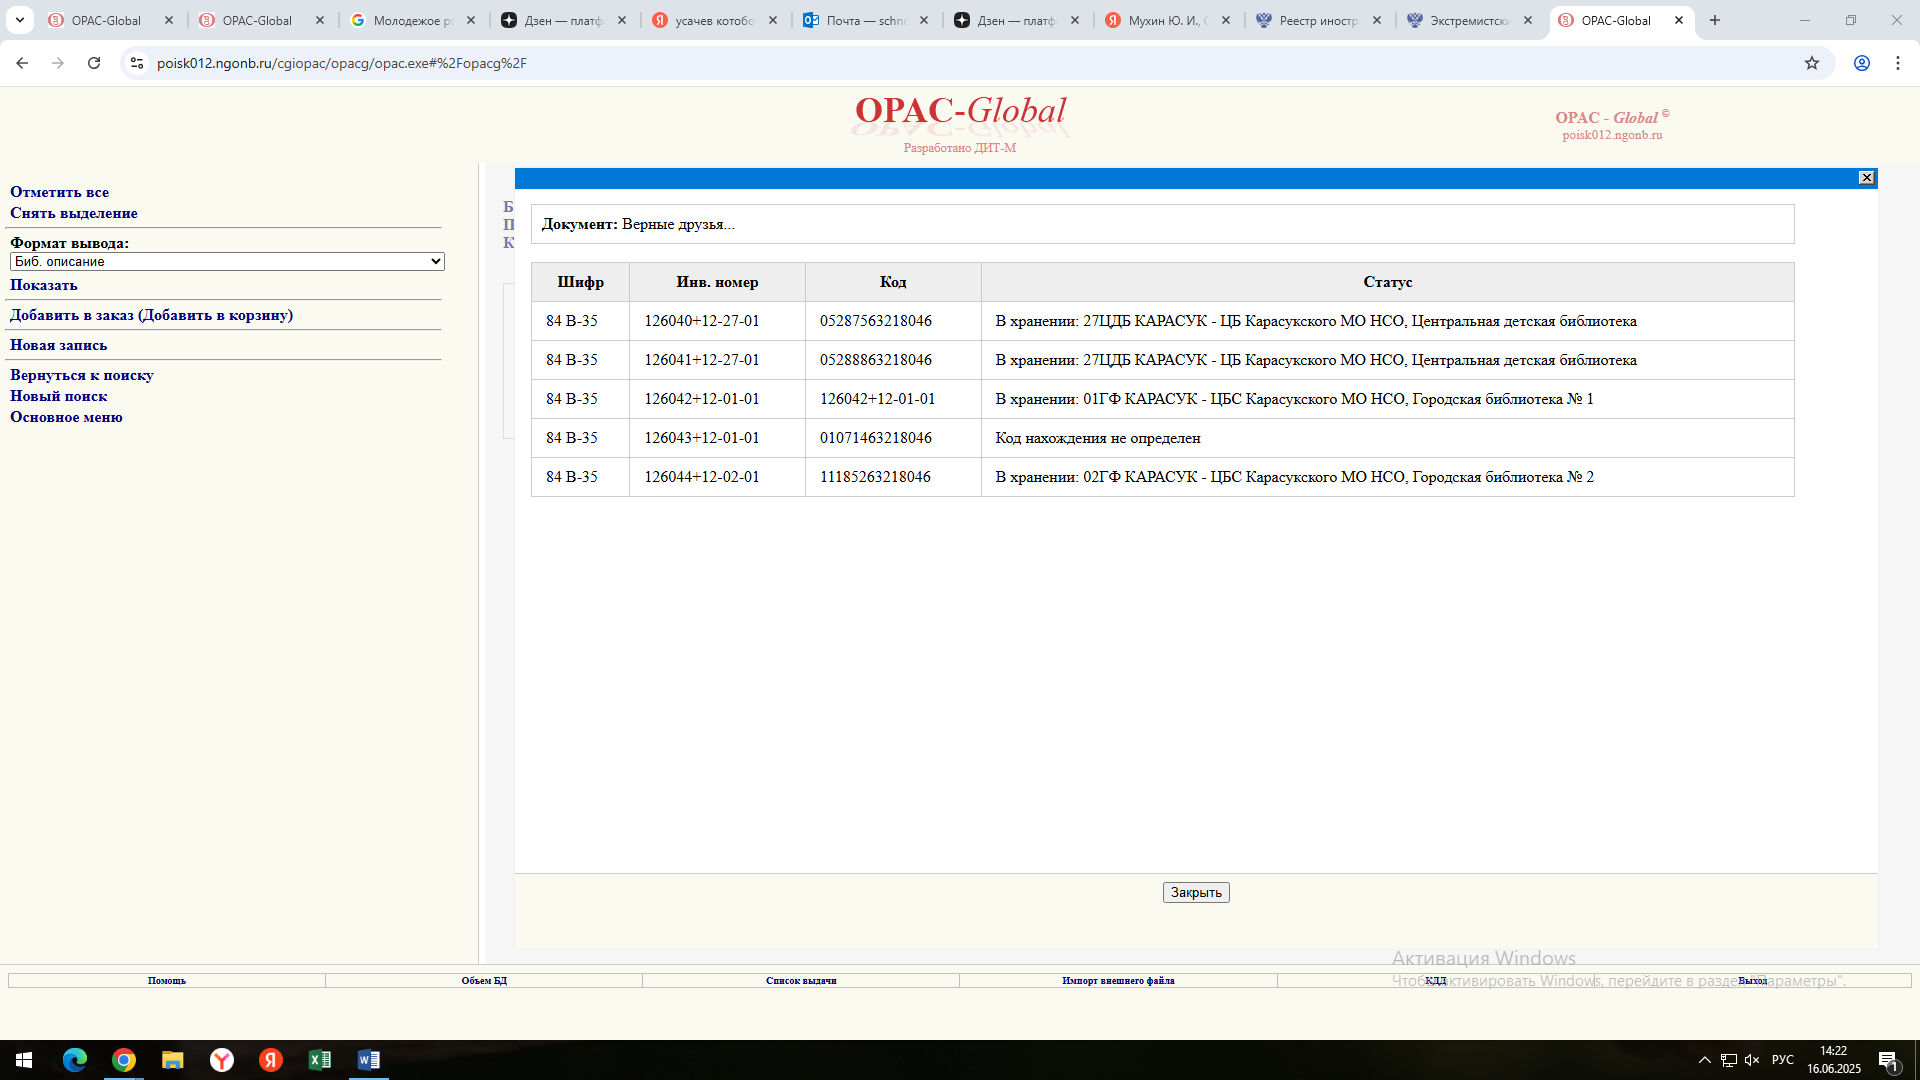The width and height of the screenshot is (1920, 1080).
Task: Open Excel from the taskbar
Action: [x=320, y=1060]
